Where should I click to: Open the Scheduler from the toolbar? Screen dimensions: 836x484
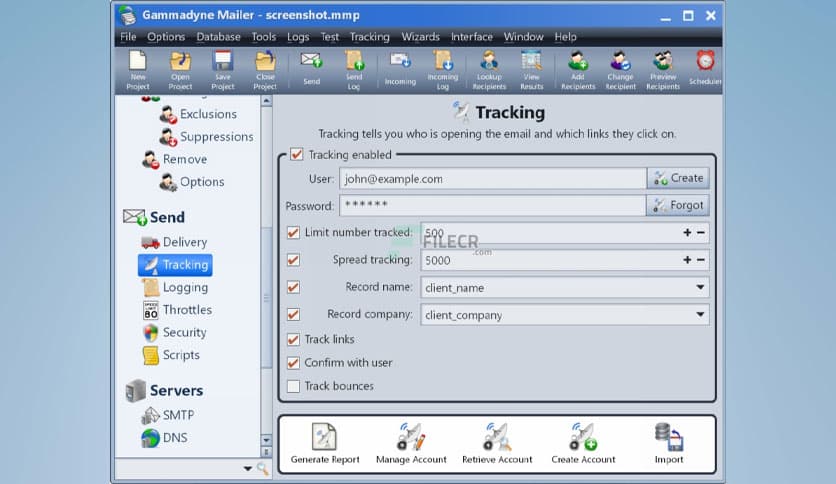[x=705, y=68]
